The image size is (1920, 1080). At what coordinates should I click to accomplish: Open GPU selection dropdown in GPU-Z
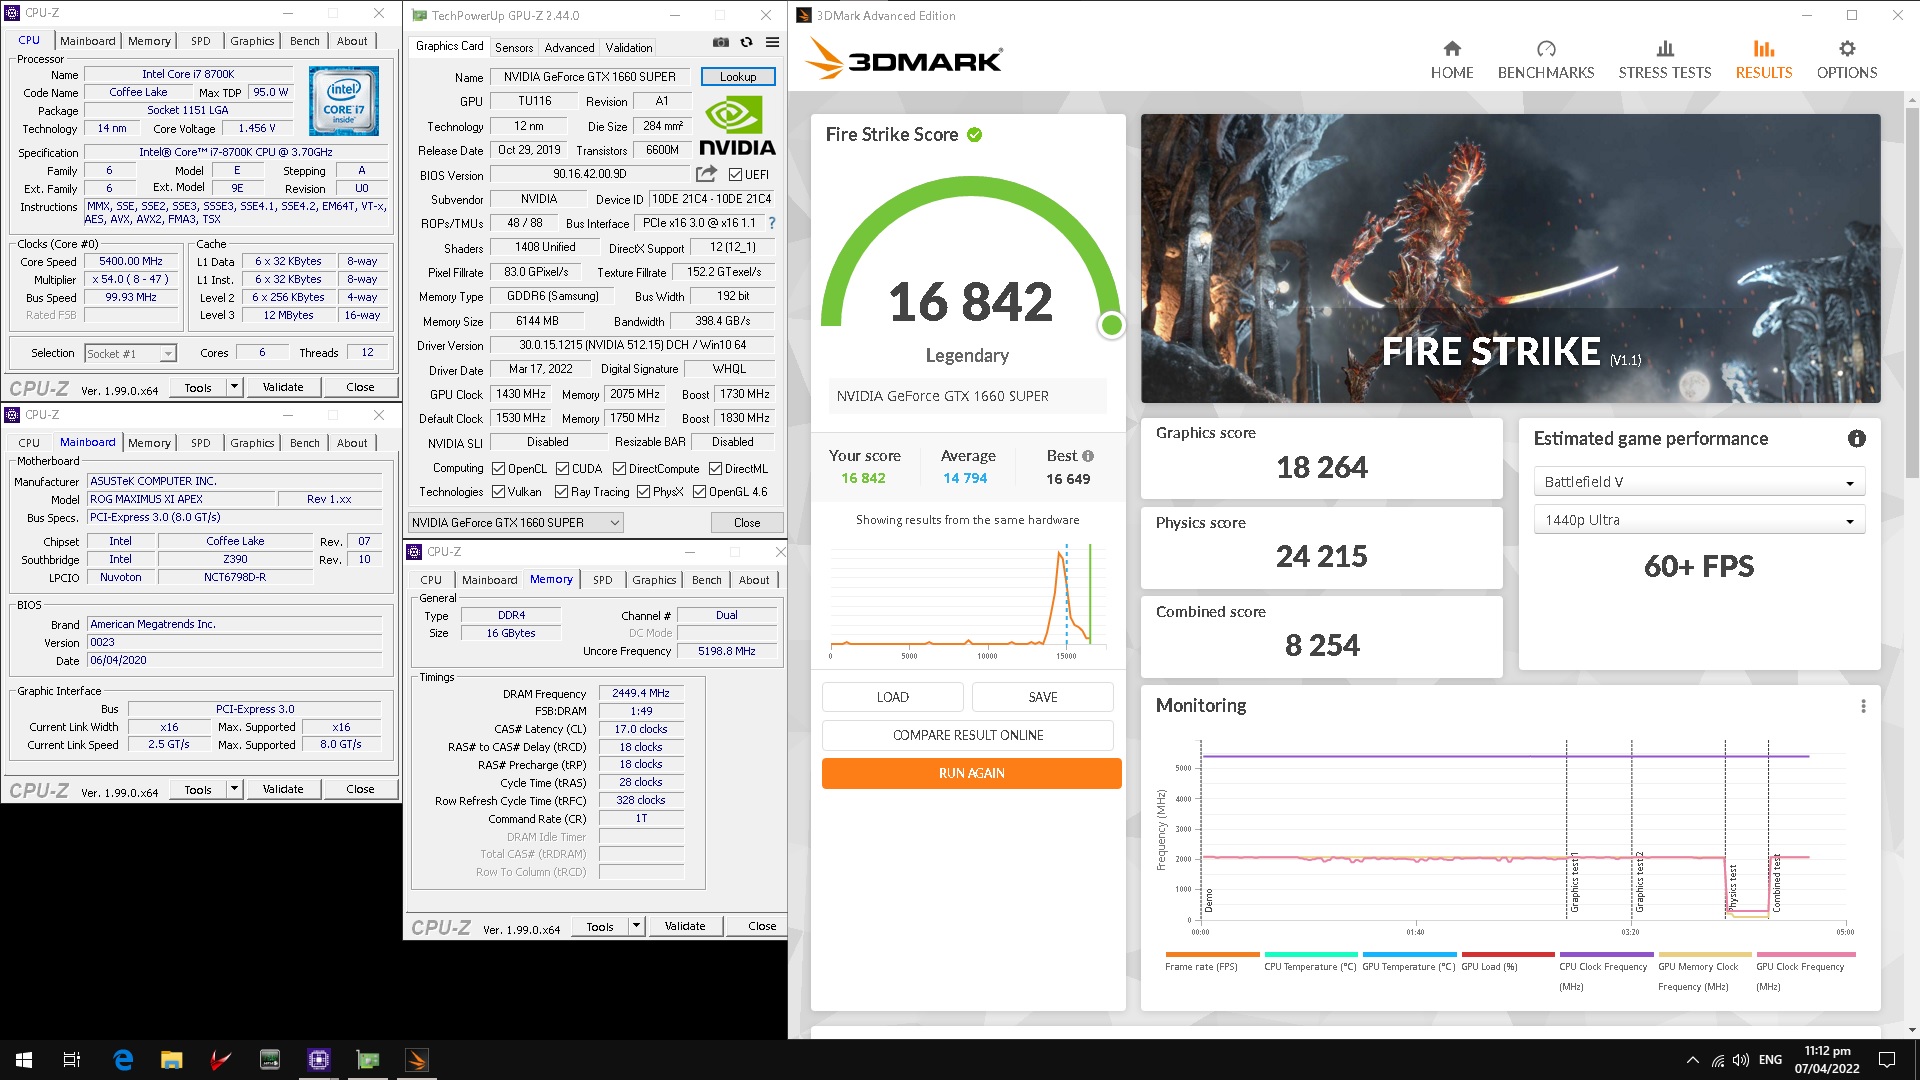coord(516,523)
